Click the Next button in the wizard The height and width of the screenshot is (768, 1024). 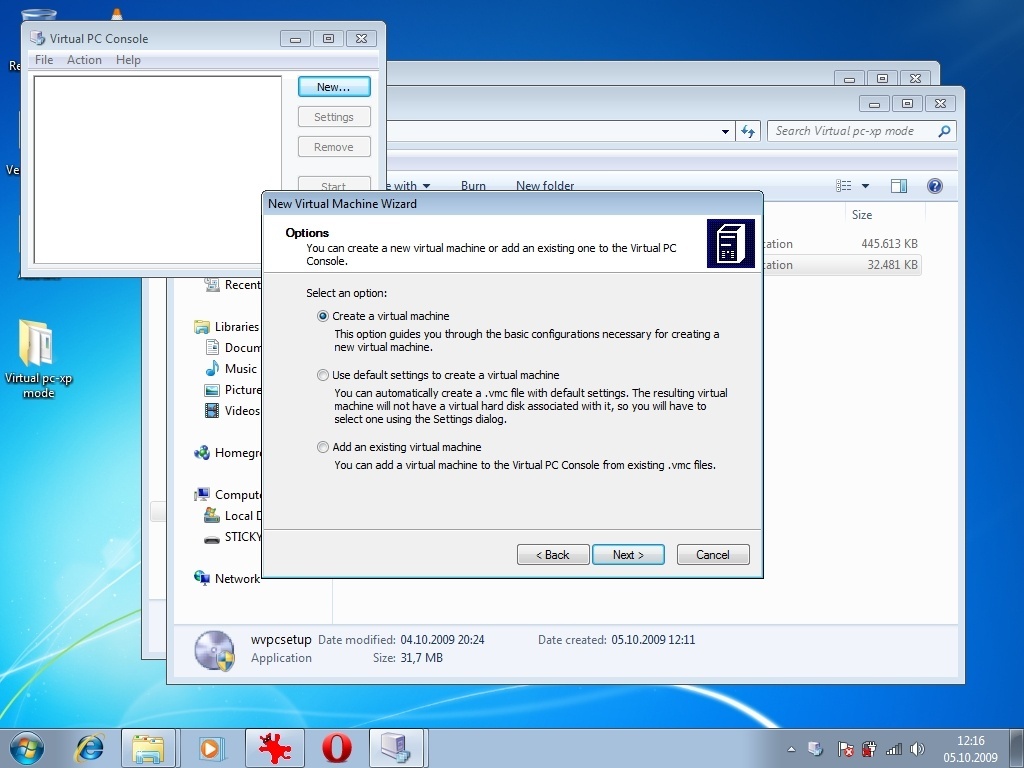(628, 555)
